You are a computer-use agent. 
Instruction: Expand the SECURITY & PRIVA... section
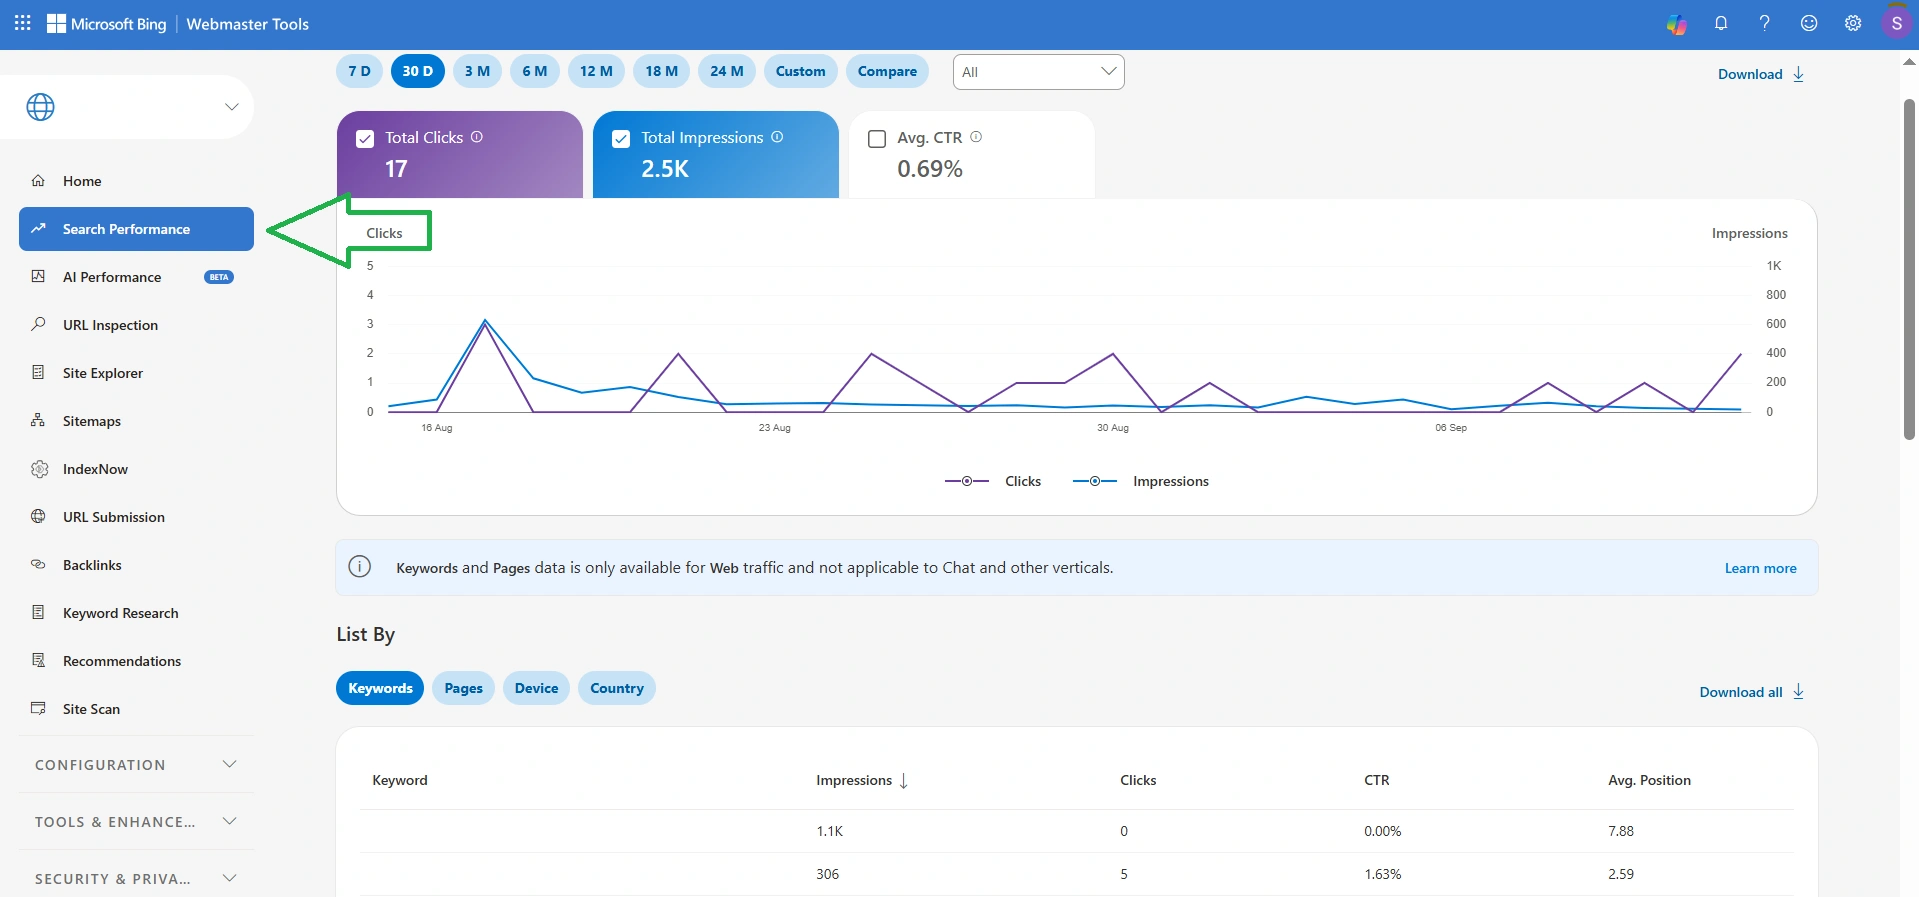136,878
